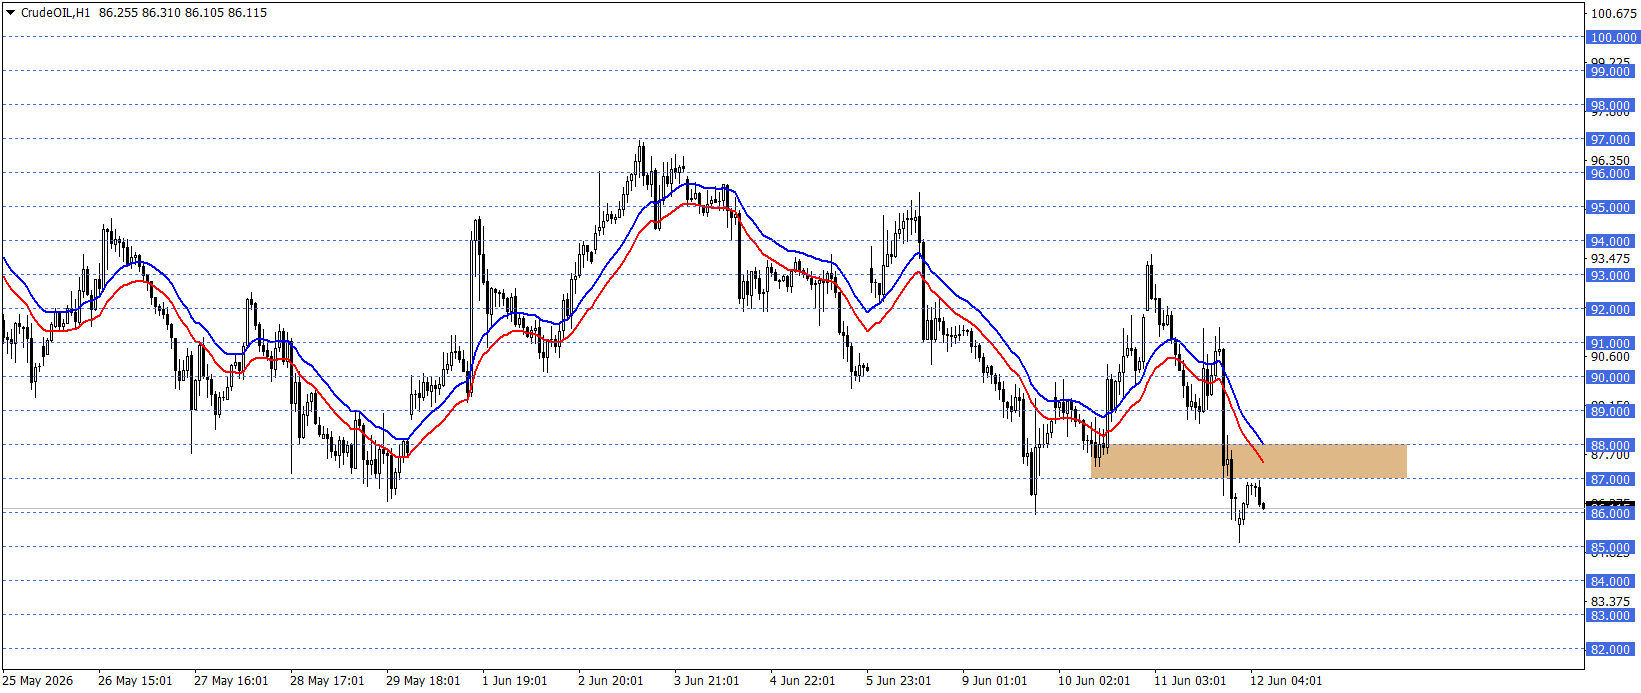Click the 12 Jun 04:01 time axis label
The image size is (1641, 693).
pos(1286,681)
